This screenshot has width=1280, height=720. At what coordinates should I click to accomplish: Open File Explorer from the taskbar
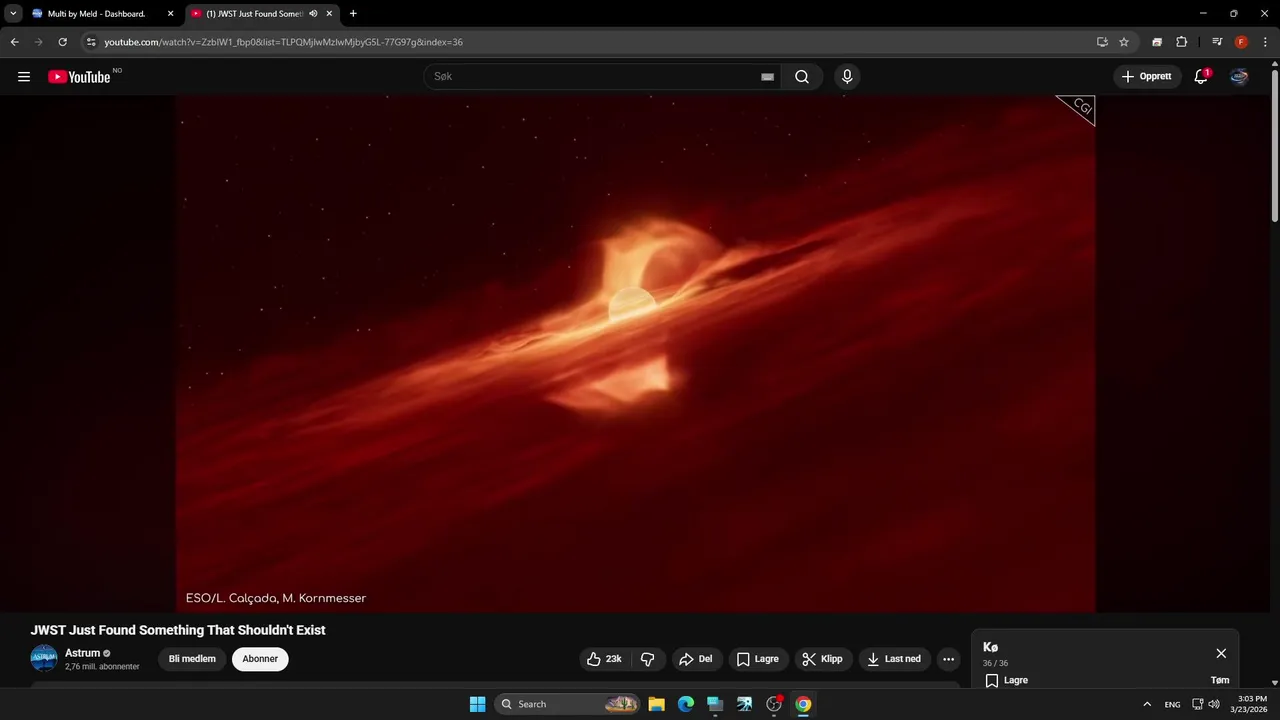[656, 704]
